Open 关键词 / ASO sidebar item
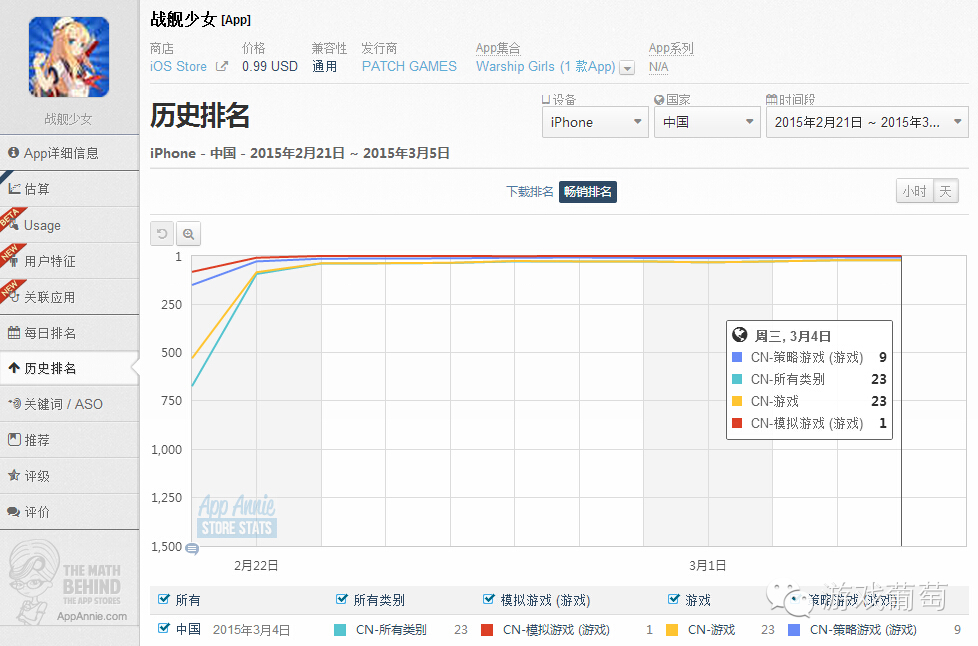This screenshot has height=646, width=978. [x=69, y=404]
